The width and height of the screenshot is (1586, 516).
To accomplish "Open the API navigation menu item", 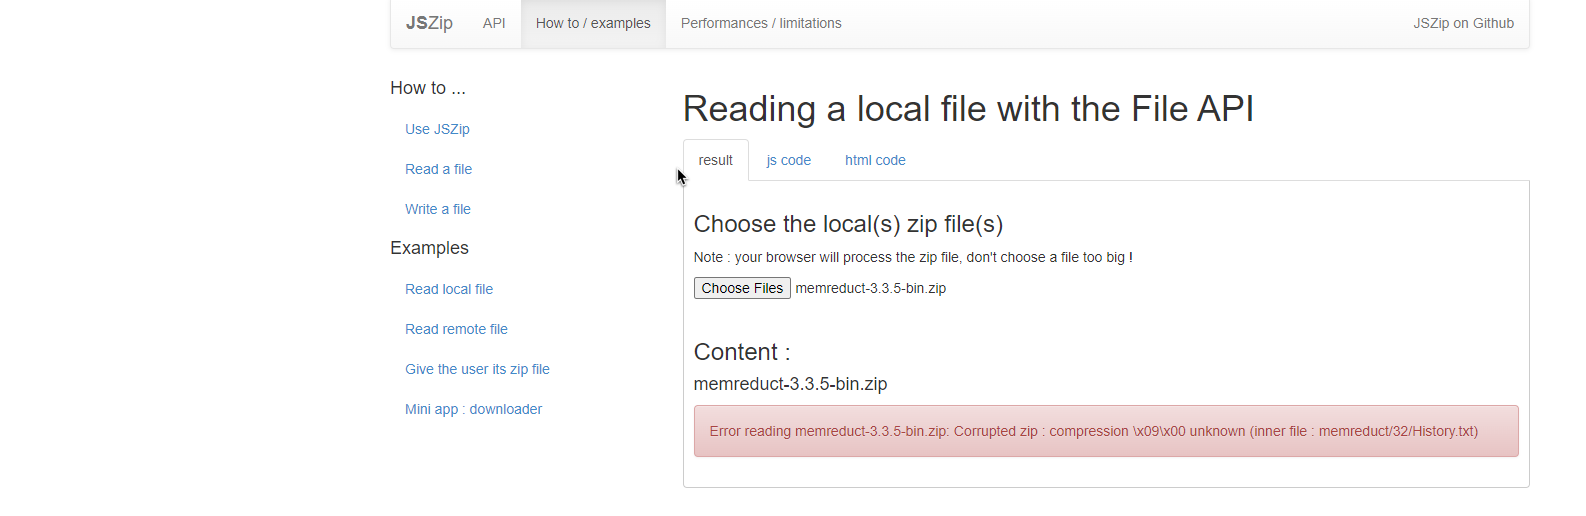I will pyautogui.click(x=494, y=23).
